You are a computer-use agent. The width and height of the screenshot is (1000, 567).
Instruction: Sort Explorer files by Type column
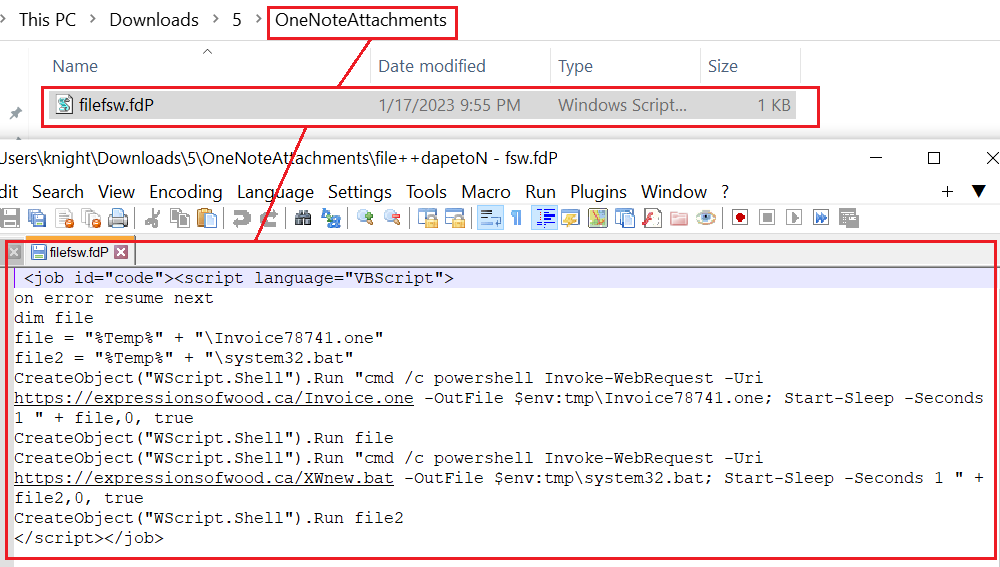(575, 66)
